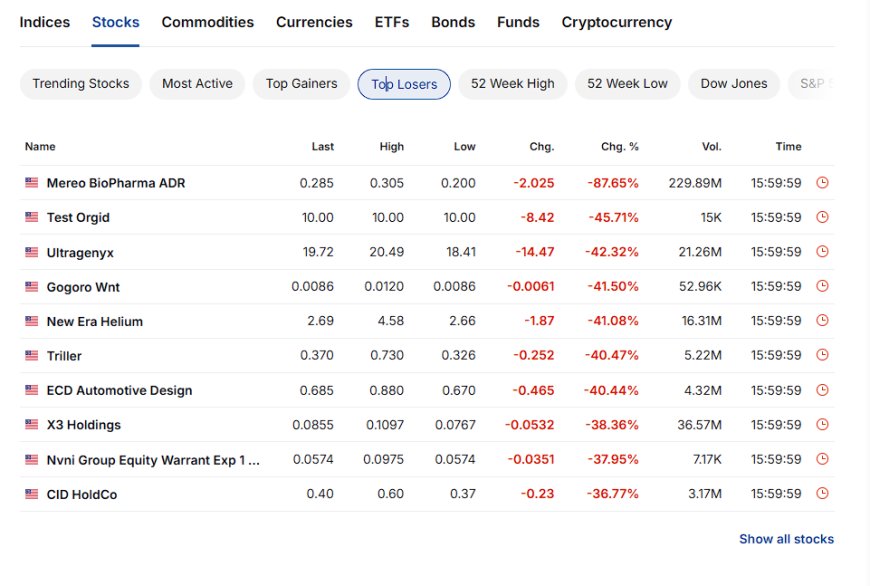Click the clock icon for New Era Helium
Screen dimensions: 870x586
pyautogui.click(x=822, y=320)
